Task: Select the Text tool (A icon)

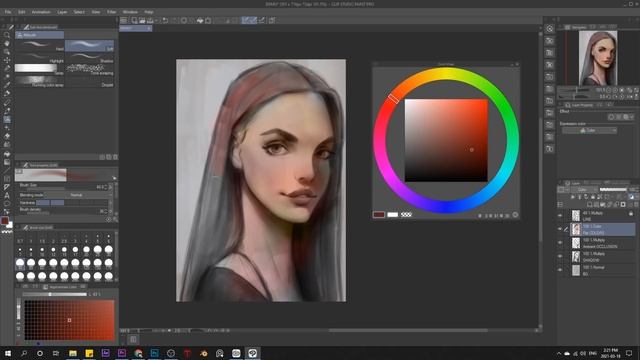Action: pyautogui.click(x=7, y=196)
